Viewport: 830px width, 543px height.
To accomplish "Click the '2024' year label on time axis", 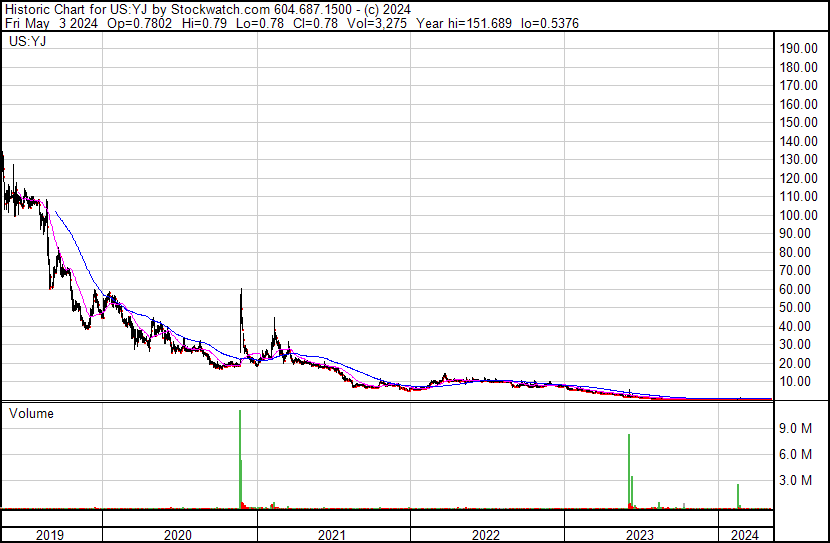I will pos(745,535).
